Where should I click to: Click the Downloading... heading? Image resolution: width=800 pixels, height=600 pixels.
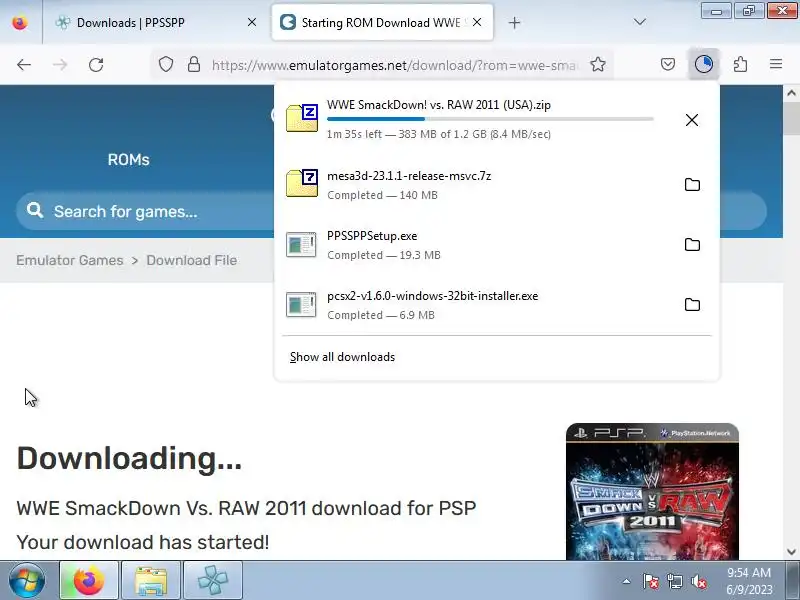pos(129,458)
